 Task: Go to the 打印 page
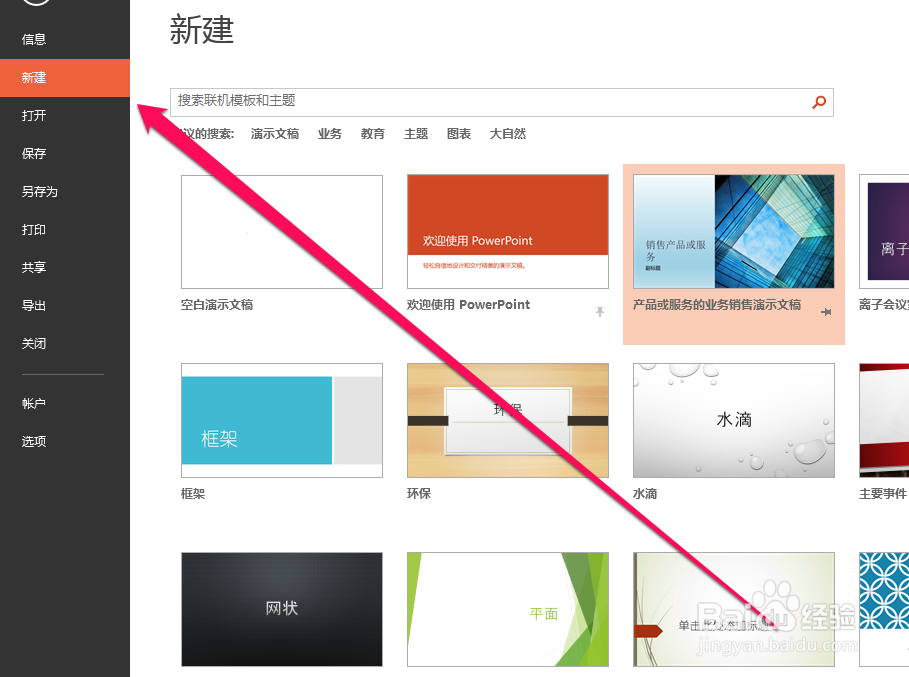[x=34, y=230]
